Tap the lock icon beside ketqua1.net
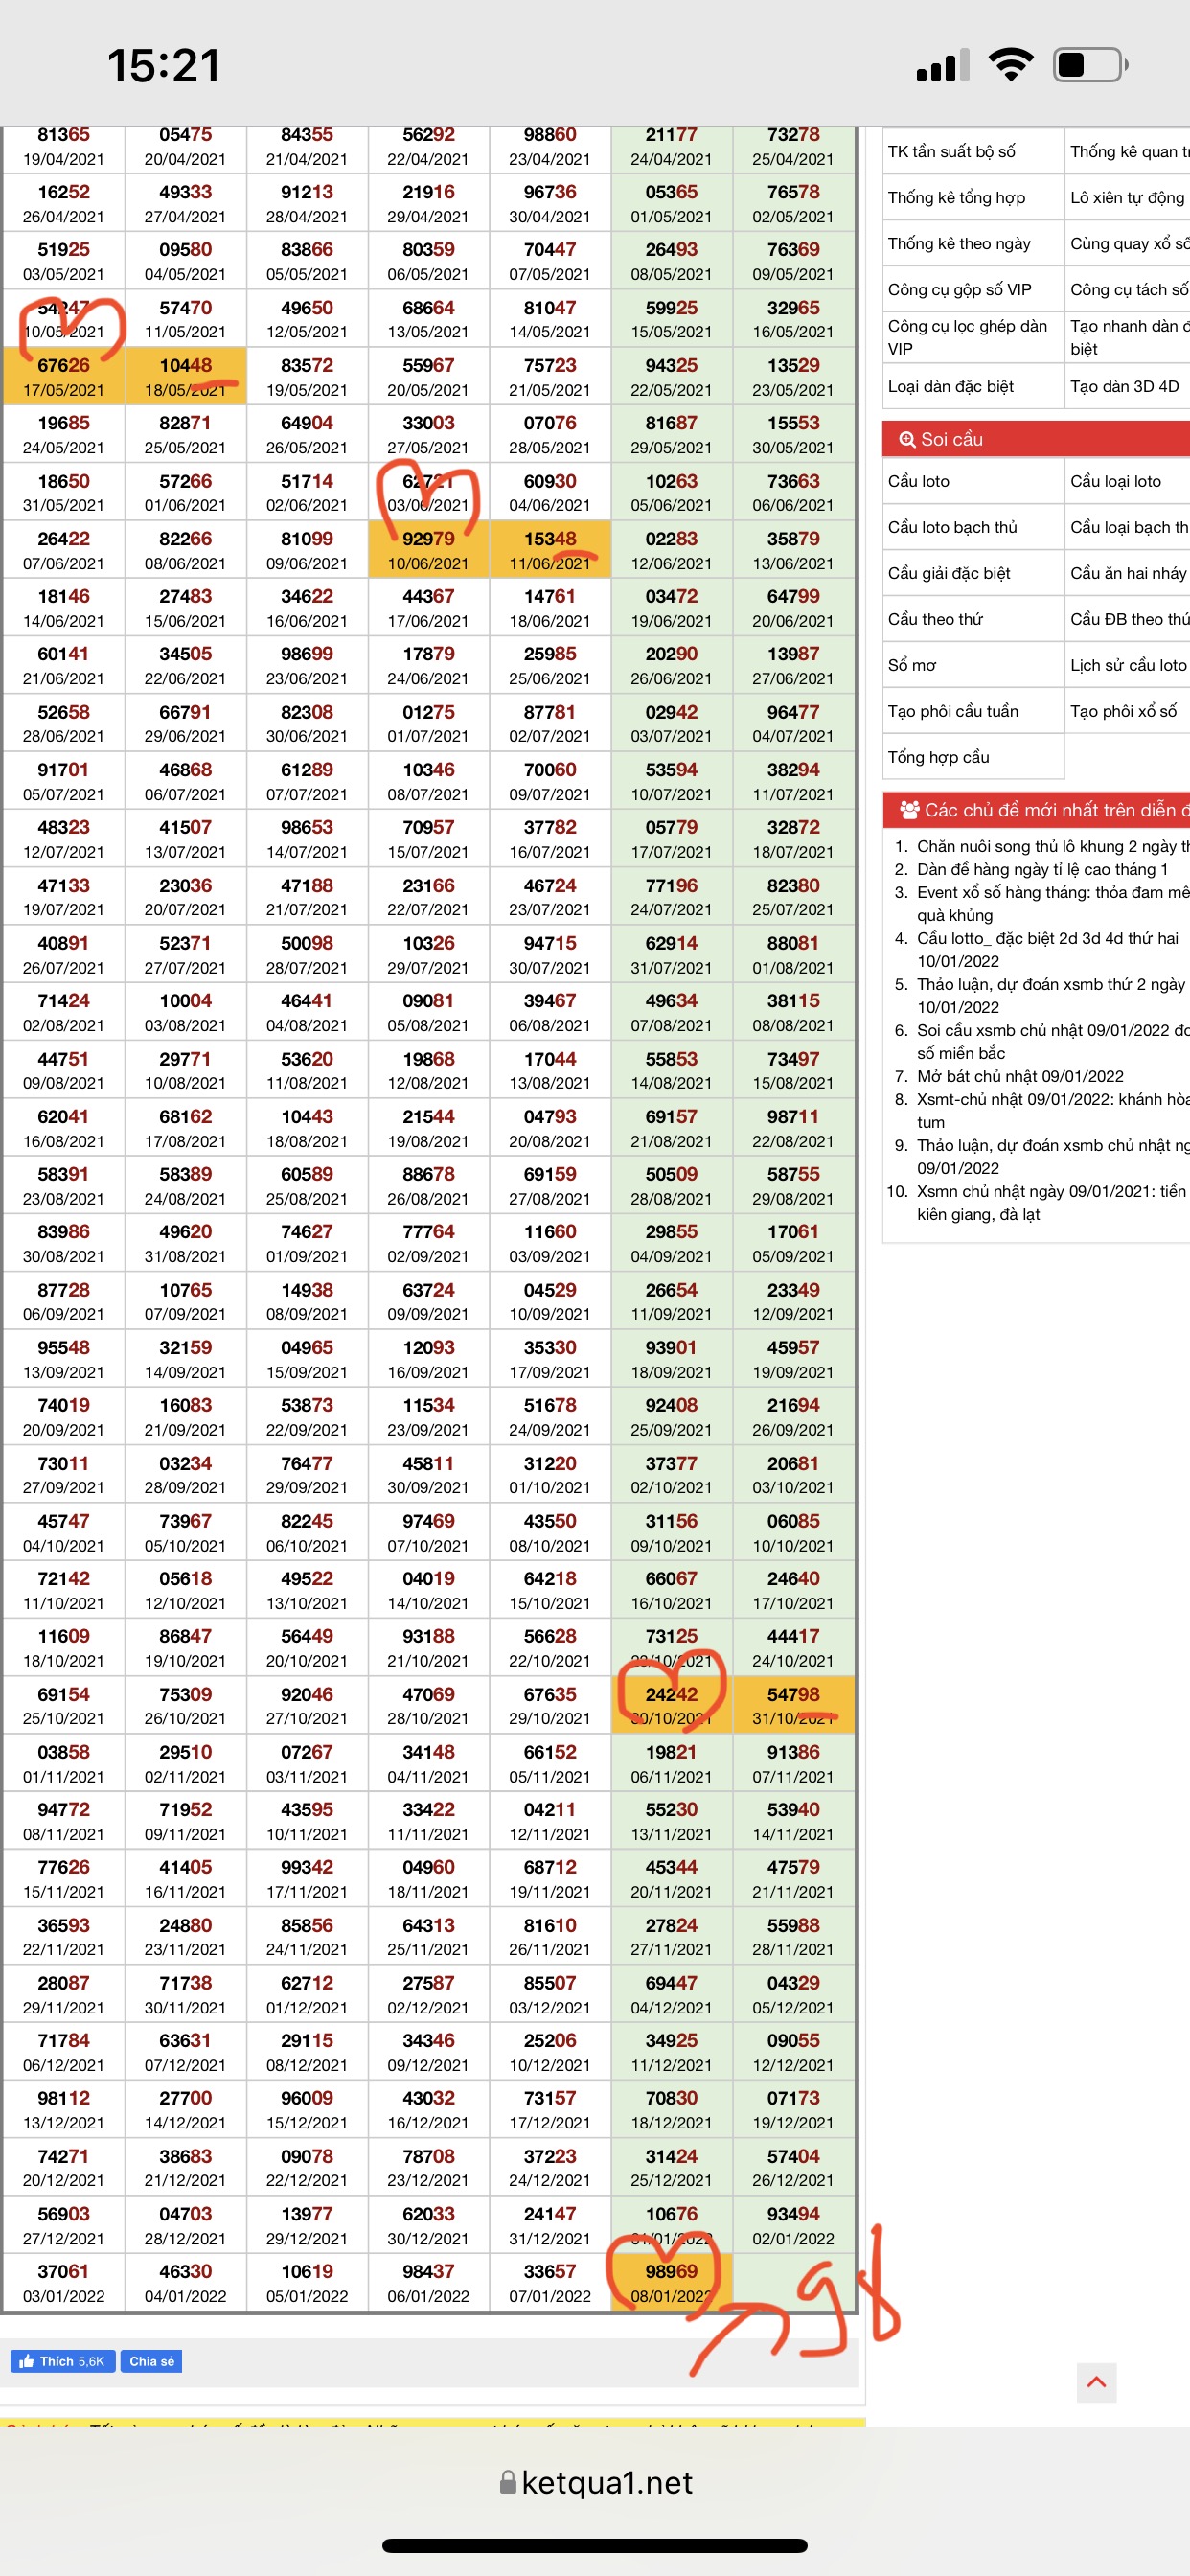This screenshot has height=2576, width=1190. 508,2482
